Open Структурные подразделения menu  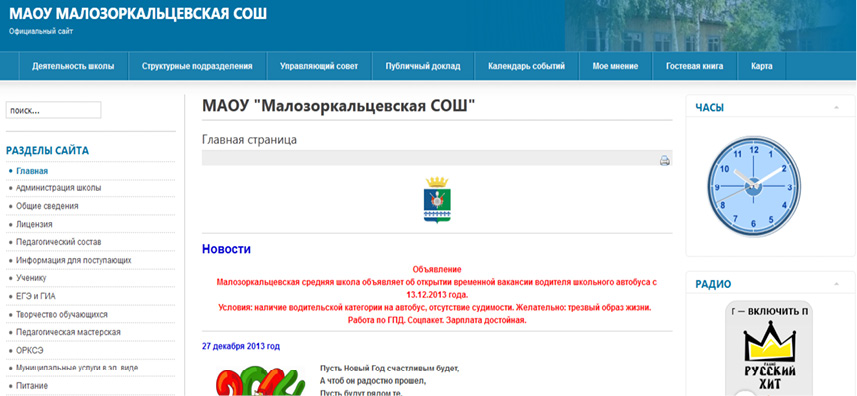197,66
